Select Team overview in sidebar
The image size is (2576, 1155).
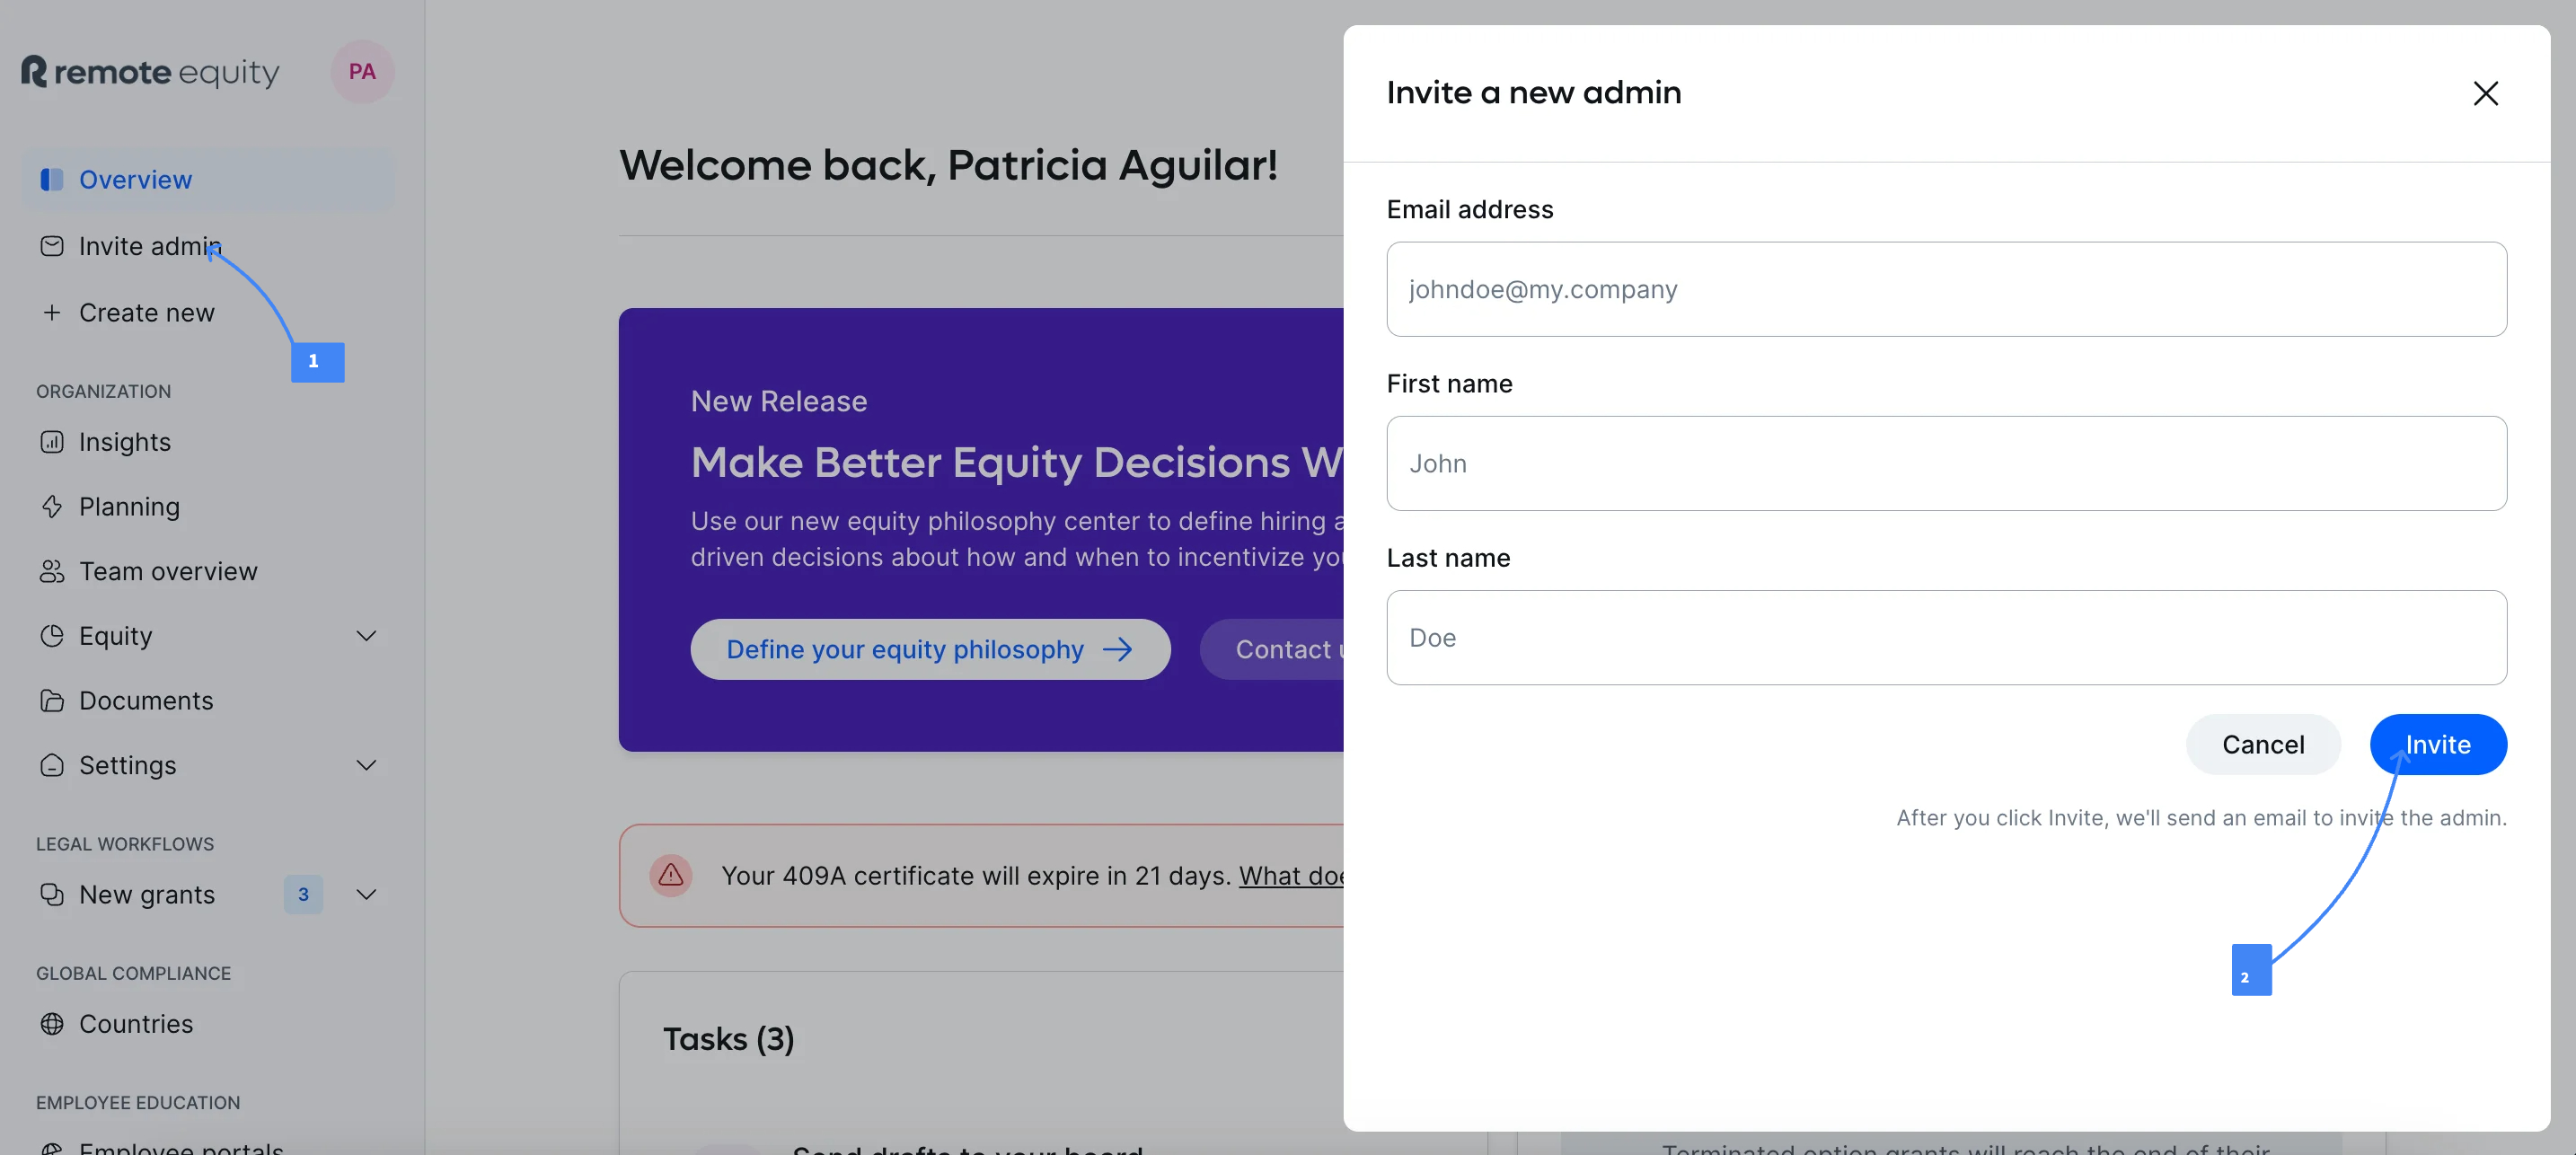pyautogui.click(x=168, y=571)
